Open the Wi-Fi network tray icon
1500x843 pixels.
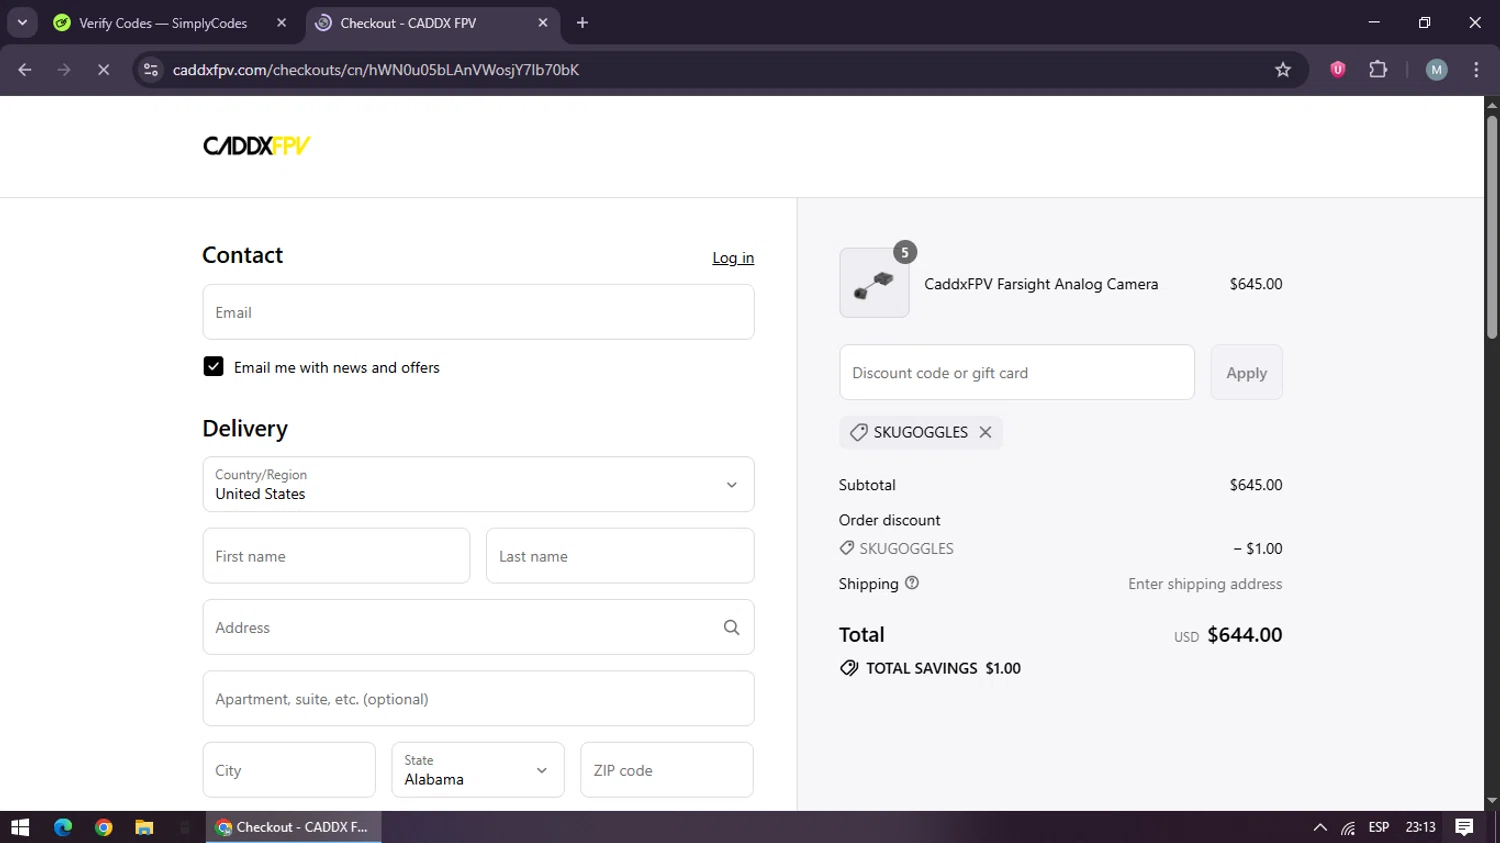coord(1348,827)
